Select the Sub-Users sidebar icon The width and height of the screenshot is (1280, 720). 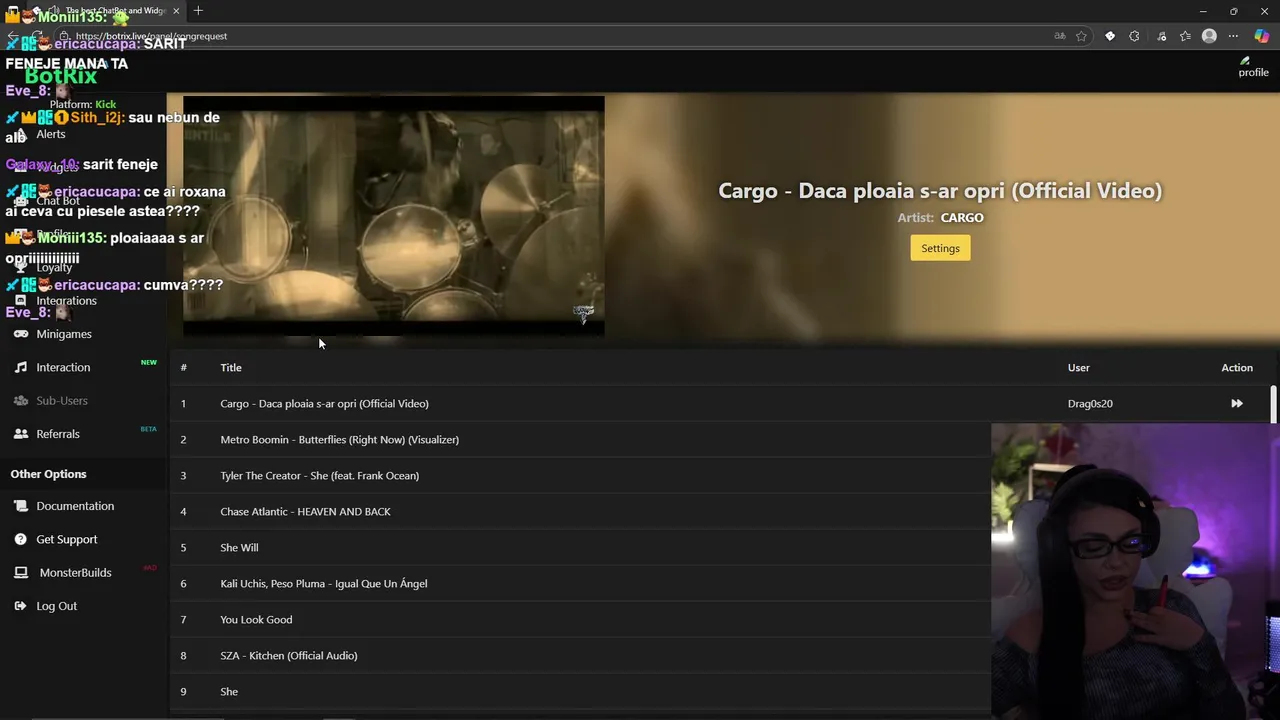point(21,400)
